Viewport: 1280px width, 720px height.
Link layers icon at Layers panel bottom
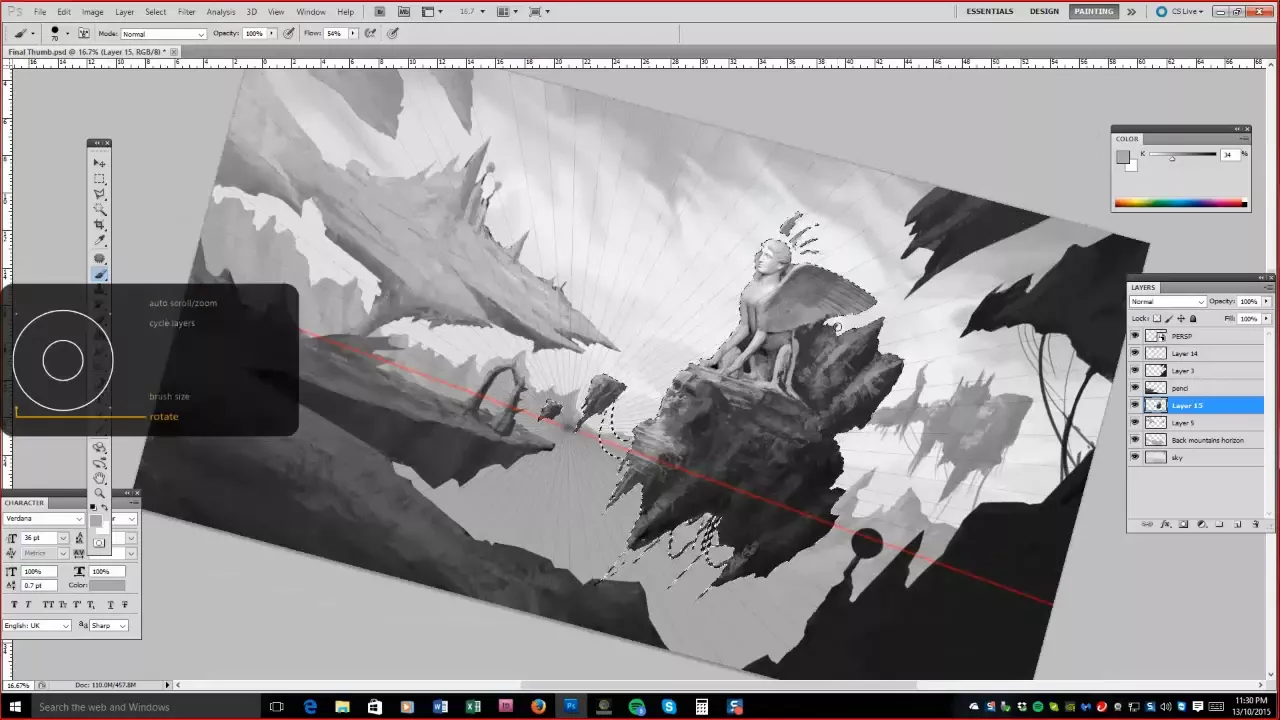tap(1147, 524)
